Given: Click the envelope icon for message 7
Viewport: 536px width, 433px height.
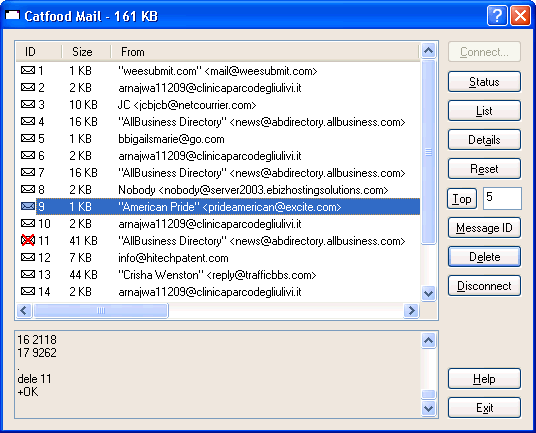Looking at the screenshot, I should pos(28,173).
